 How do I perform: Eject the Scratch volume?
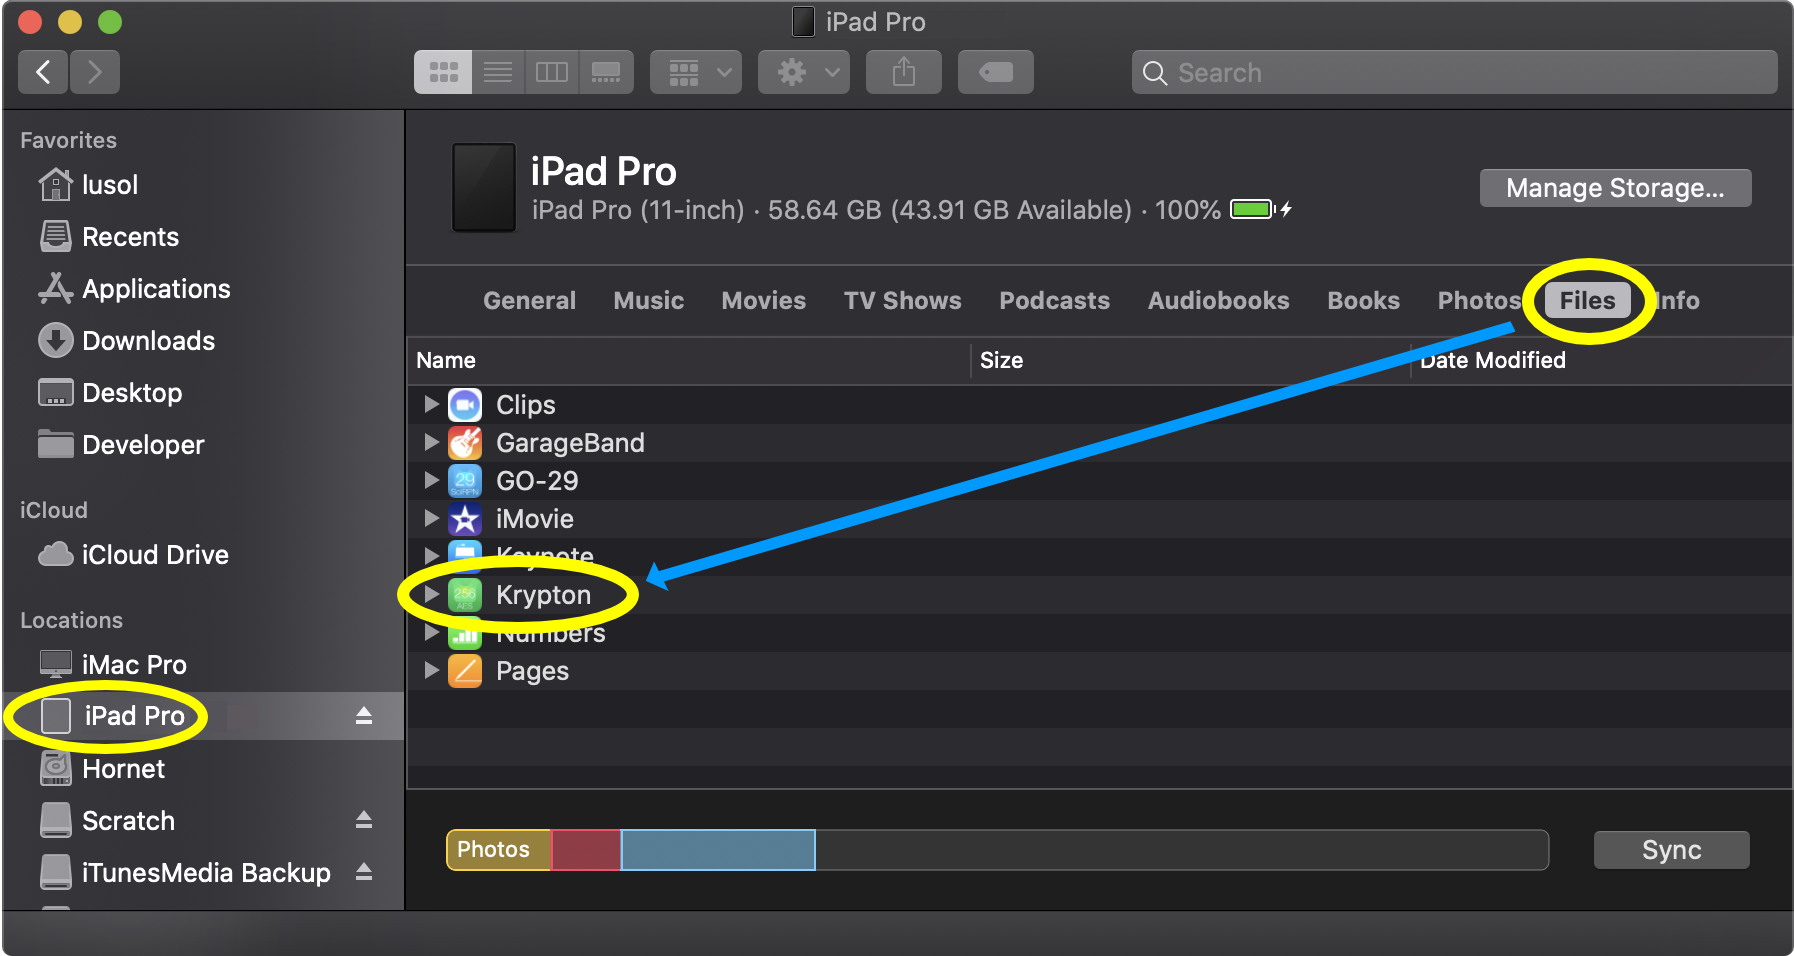point(364,820)
